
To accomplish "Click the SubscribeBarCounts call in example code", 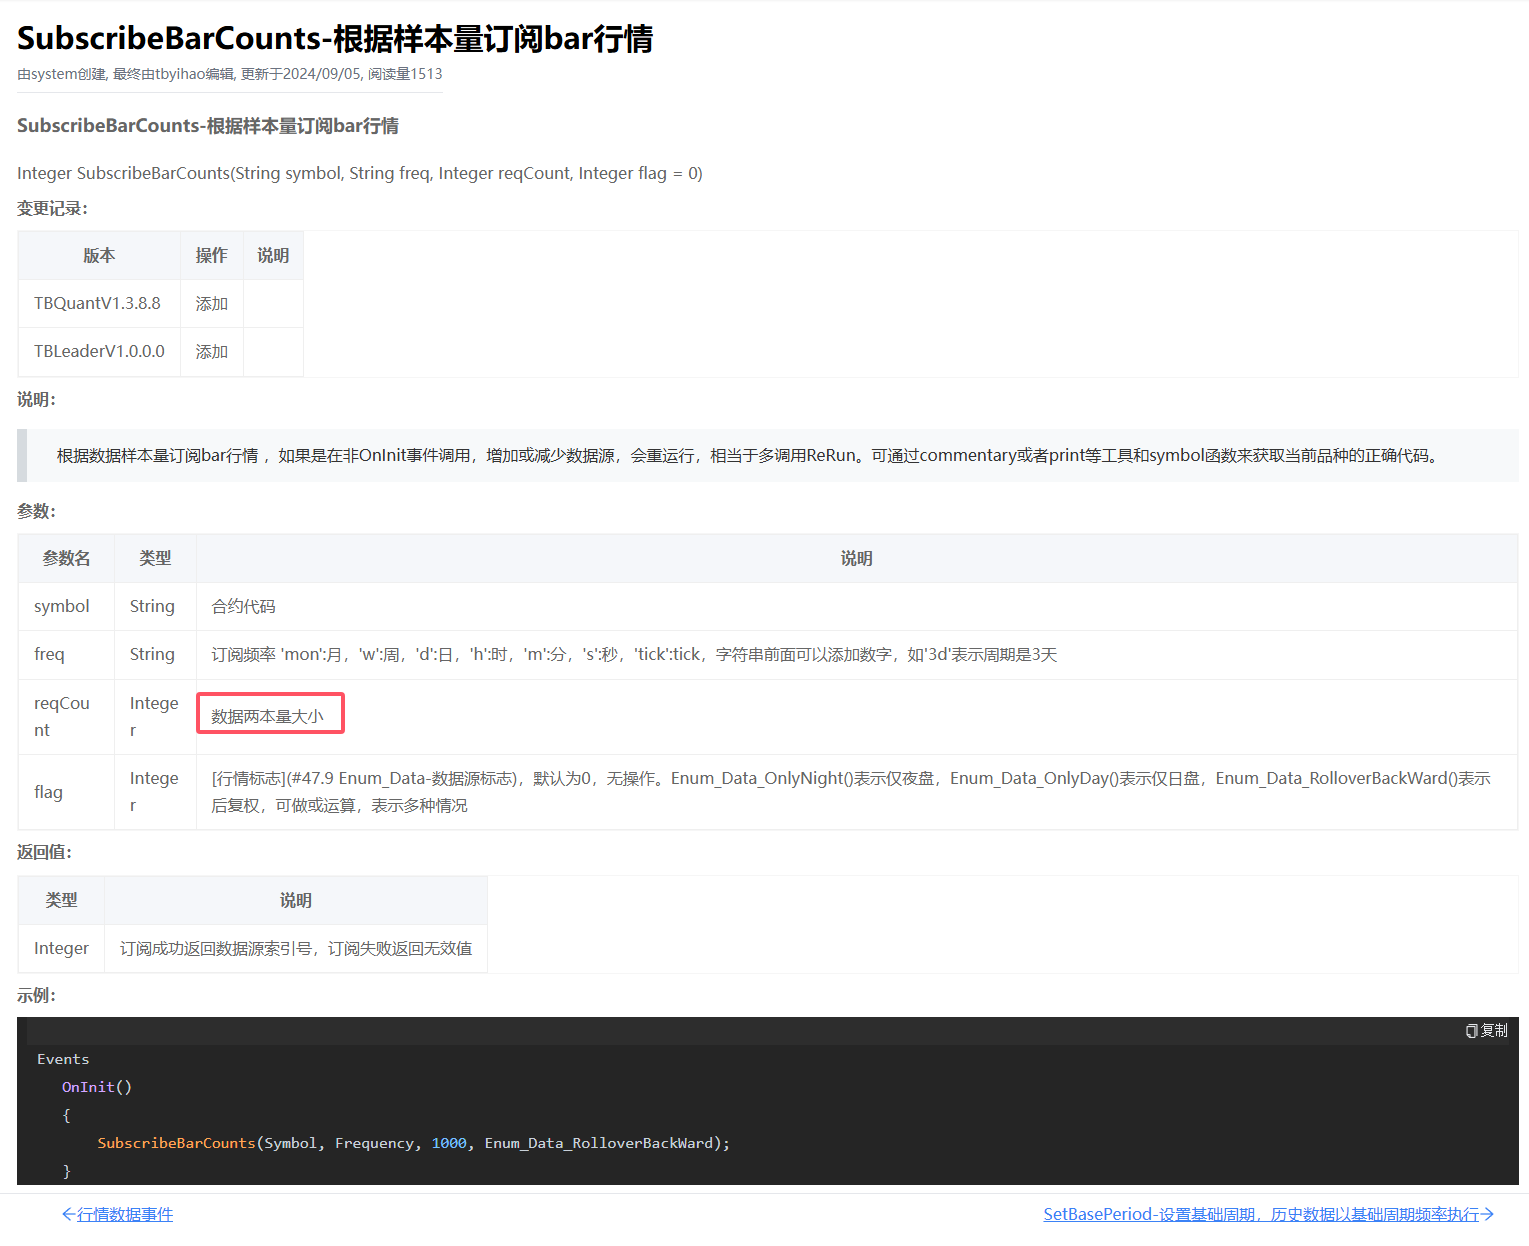I will (177, 1143).
